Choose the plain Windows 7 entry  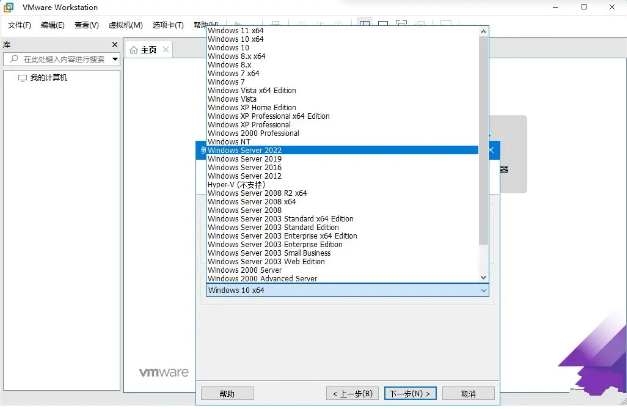(x=342, y=82)
